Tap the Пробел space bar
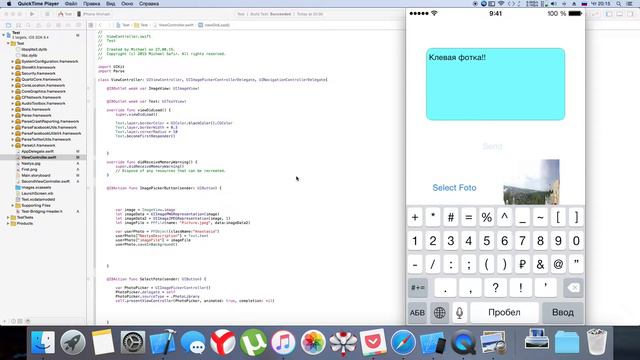The height and width of the screenshot is (360, 640). click(x=504, y=313)
